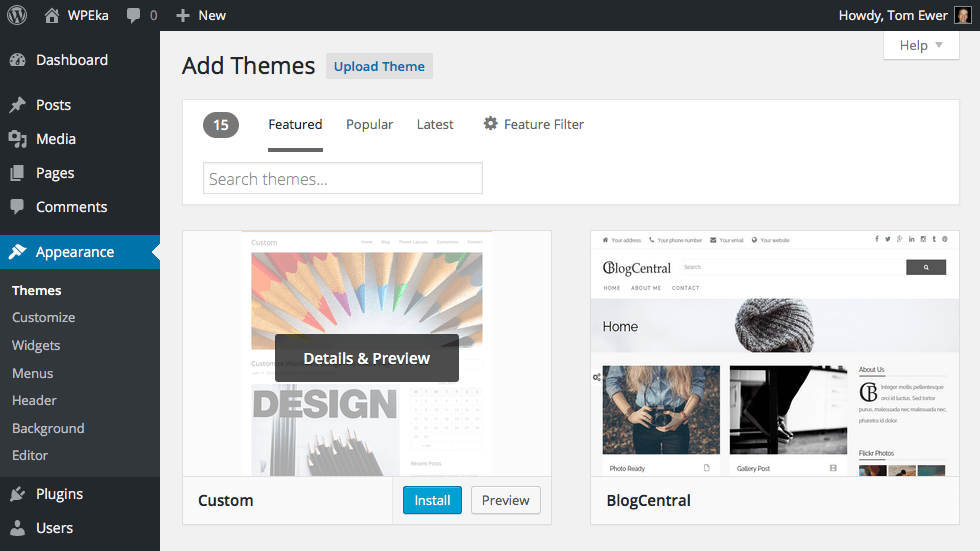
Task: Switch to the Popular themes tab
Action: point(369,124)
